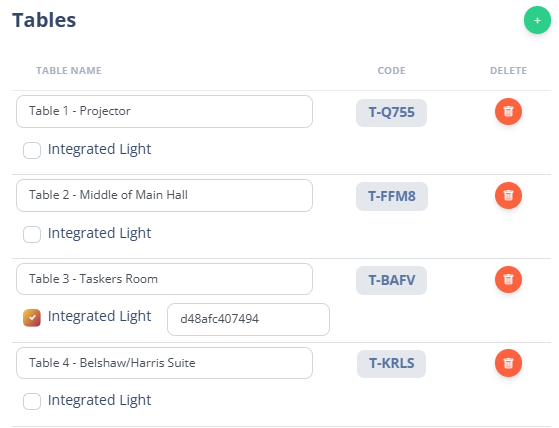Edit the Table 4 - Belshaw/Harris Suite field
Viewport: 559px width, 428px height.
click(x=164, y=363)
